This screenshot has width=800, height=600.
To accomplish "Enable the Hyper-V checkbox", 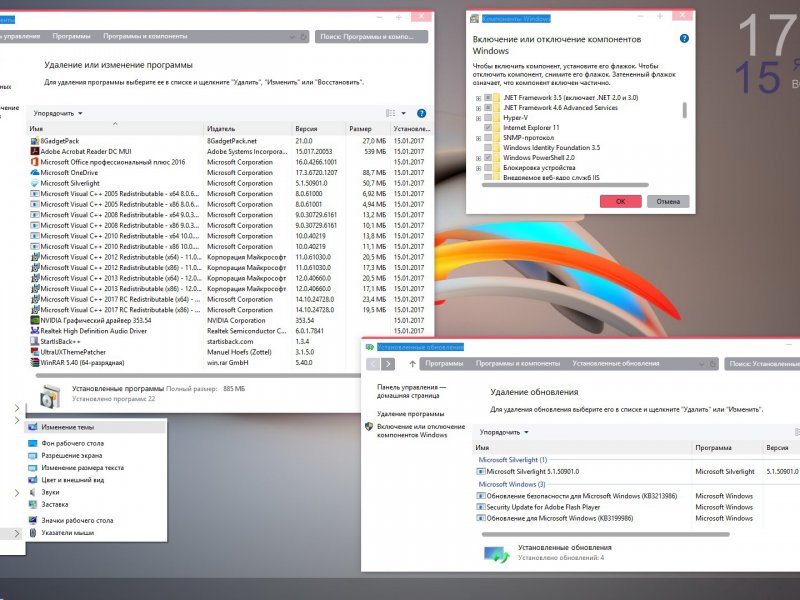I will point(488,118).
